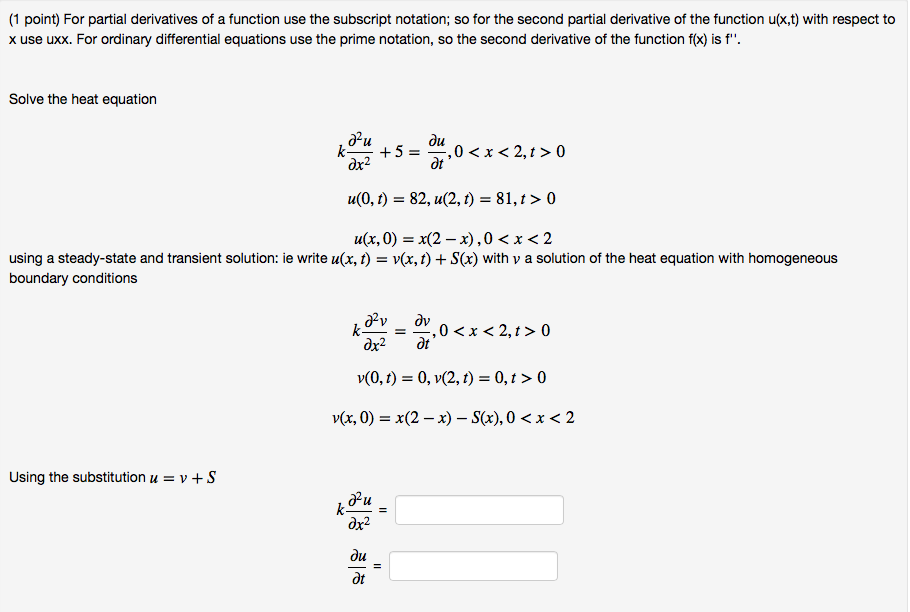910x612 pixels.
Task: Click inside the first empty answer box
Action: coord(478,509)
